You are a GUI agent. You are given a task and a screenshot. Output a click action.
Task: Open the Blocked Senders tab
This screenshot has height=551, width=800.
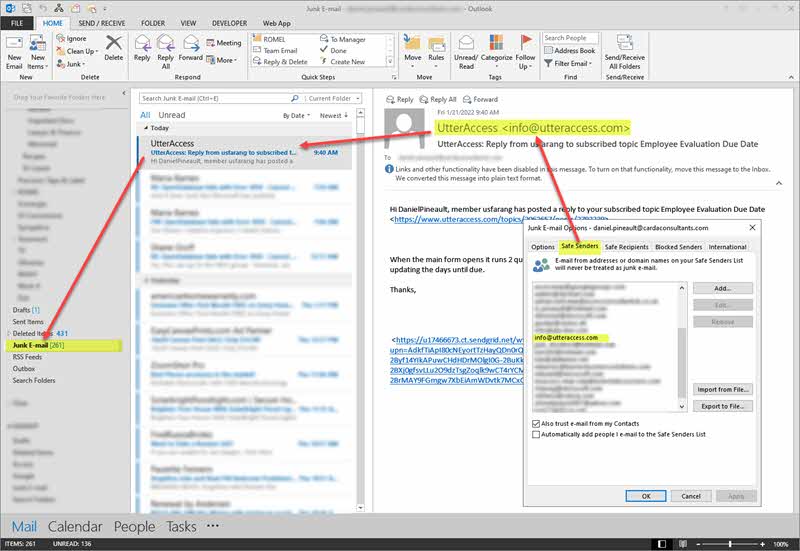(679, 247)
